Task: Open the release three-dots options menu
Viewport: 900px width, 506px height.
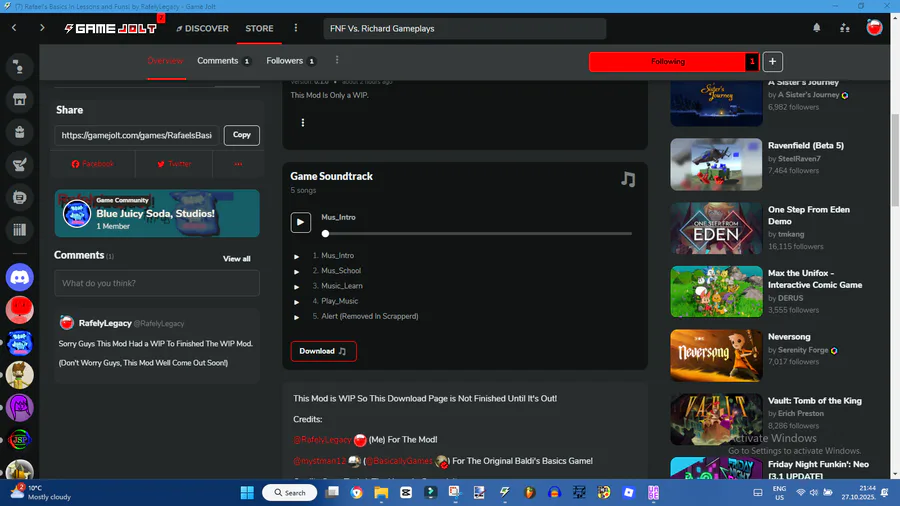Action: pyautogui.click(x=303, y=122)
